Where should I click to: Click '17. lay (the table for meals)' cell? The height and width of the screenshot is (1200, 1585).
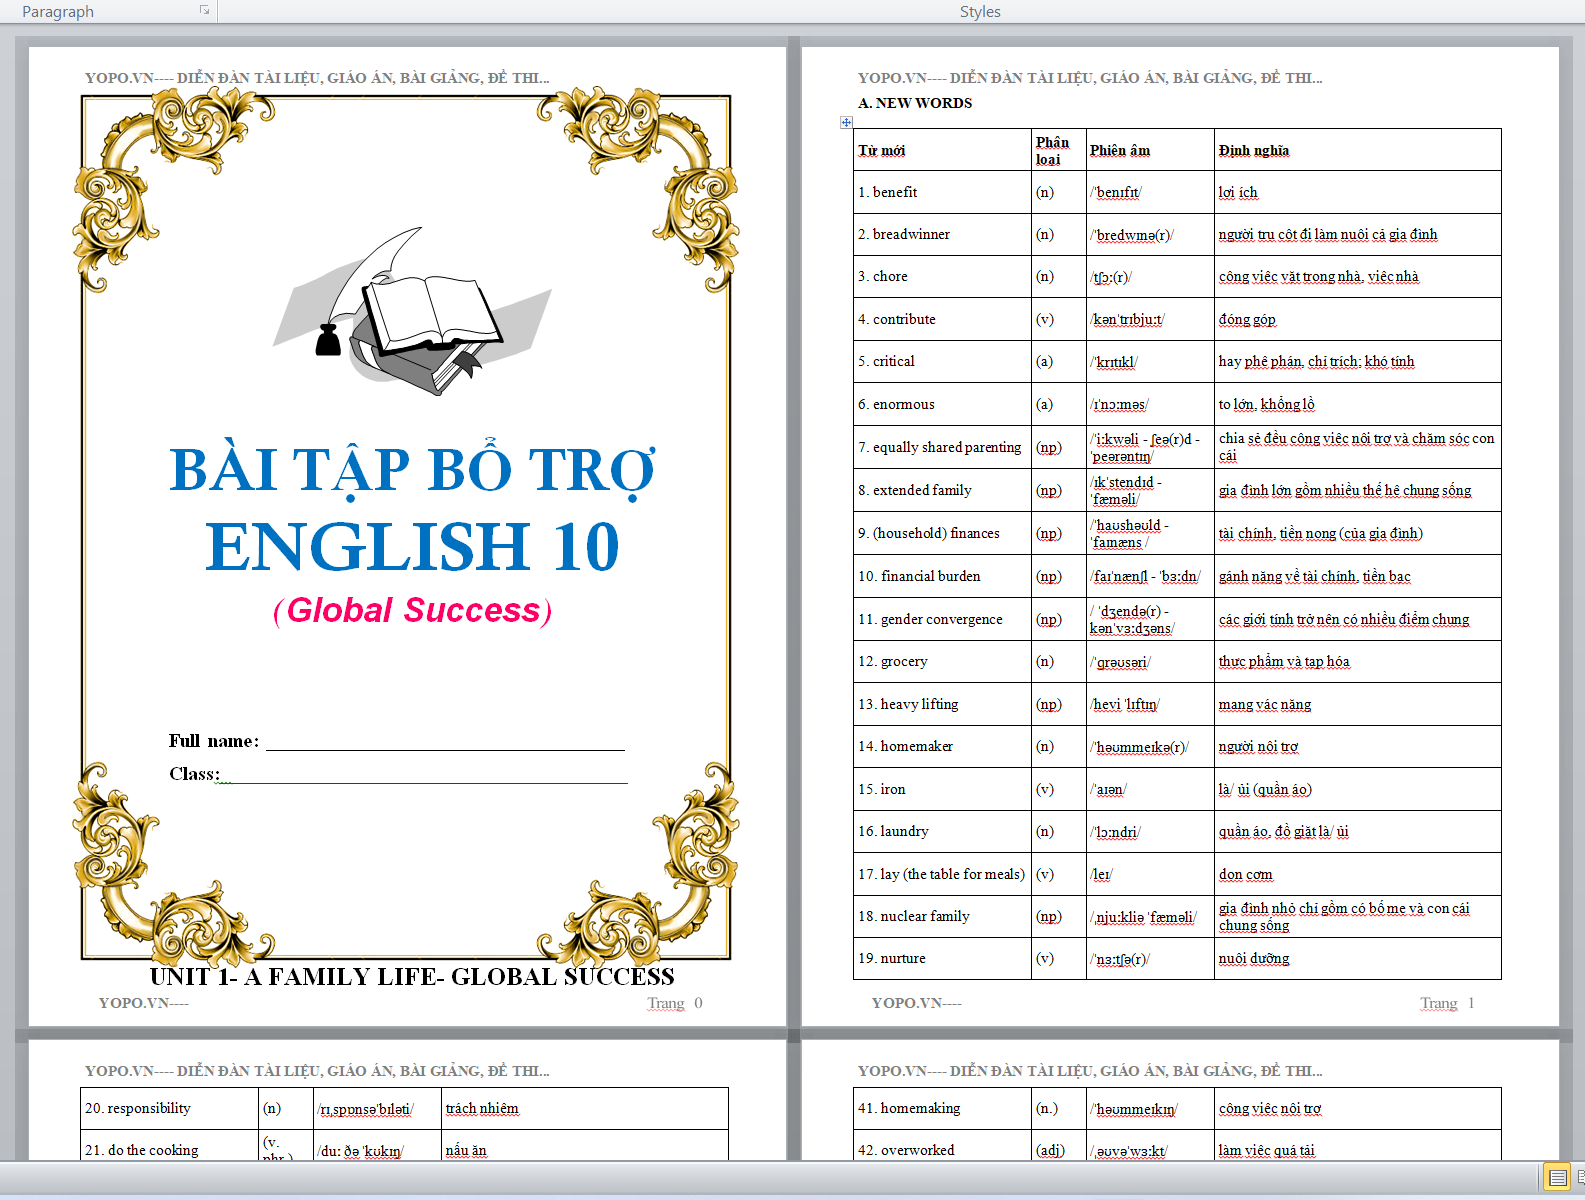click(941, 874)
